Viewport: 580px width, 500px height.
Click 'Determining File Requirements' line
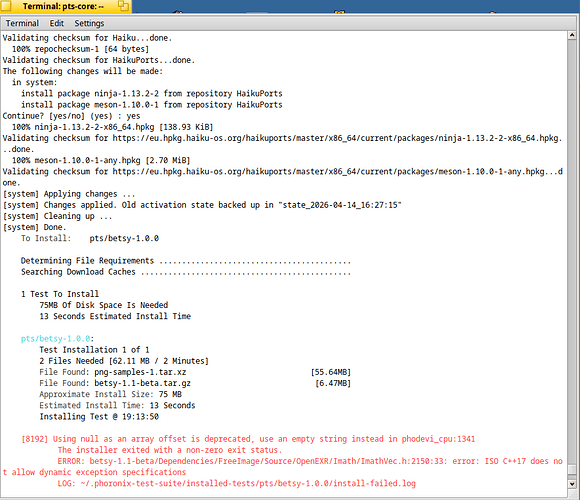pyautogui.click(x=186, y=261)
